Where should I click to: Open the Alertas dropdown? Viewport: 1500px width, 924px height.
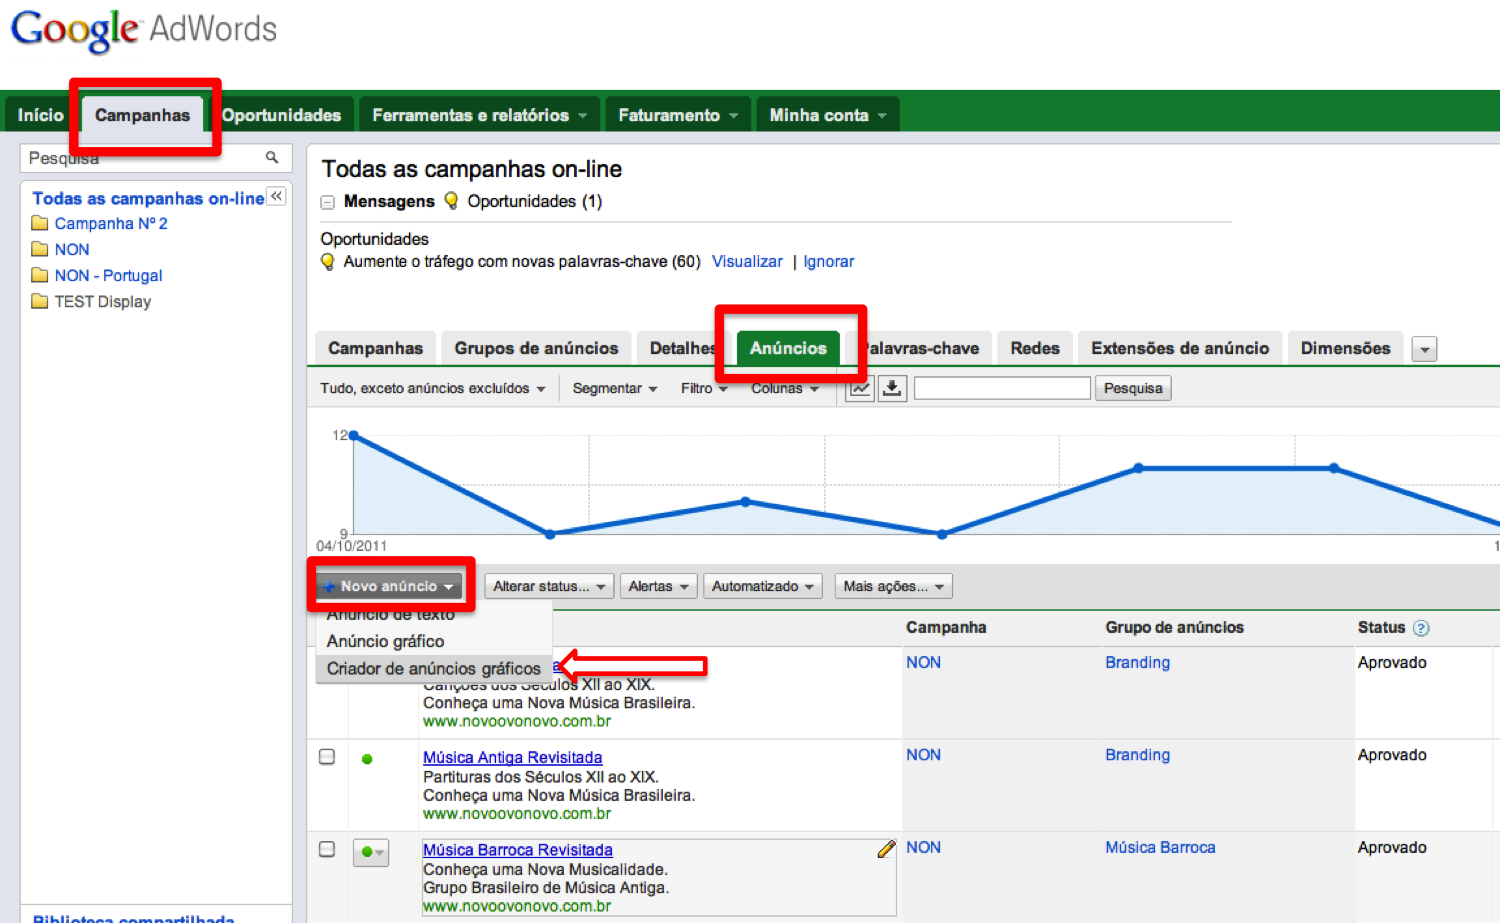pyautogui.click(x=658, y=586)
